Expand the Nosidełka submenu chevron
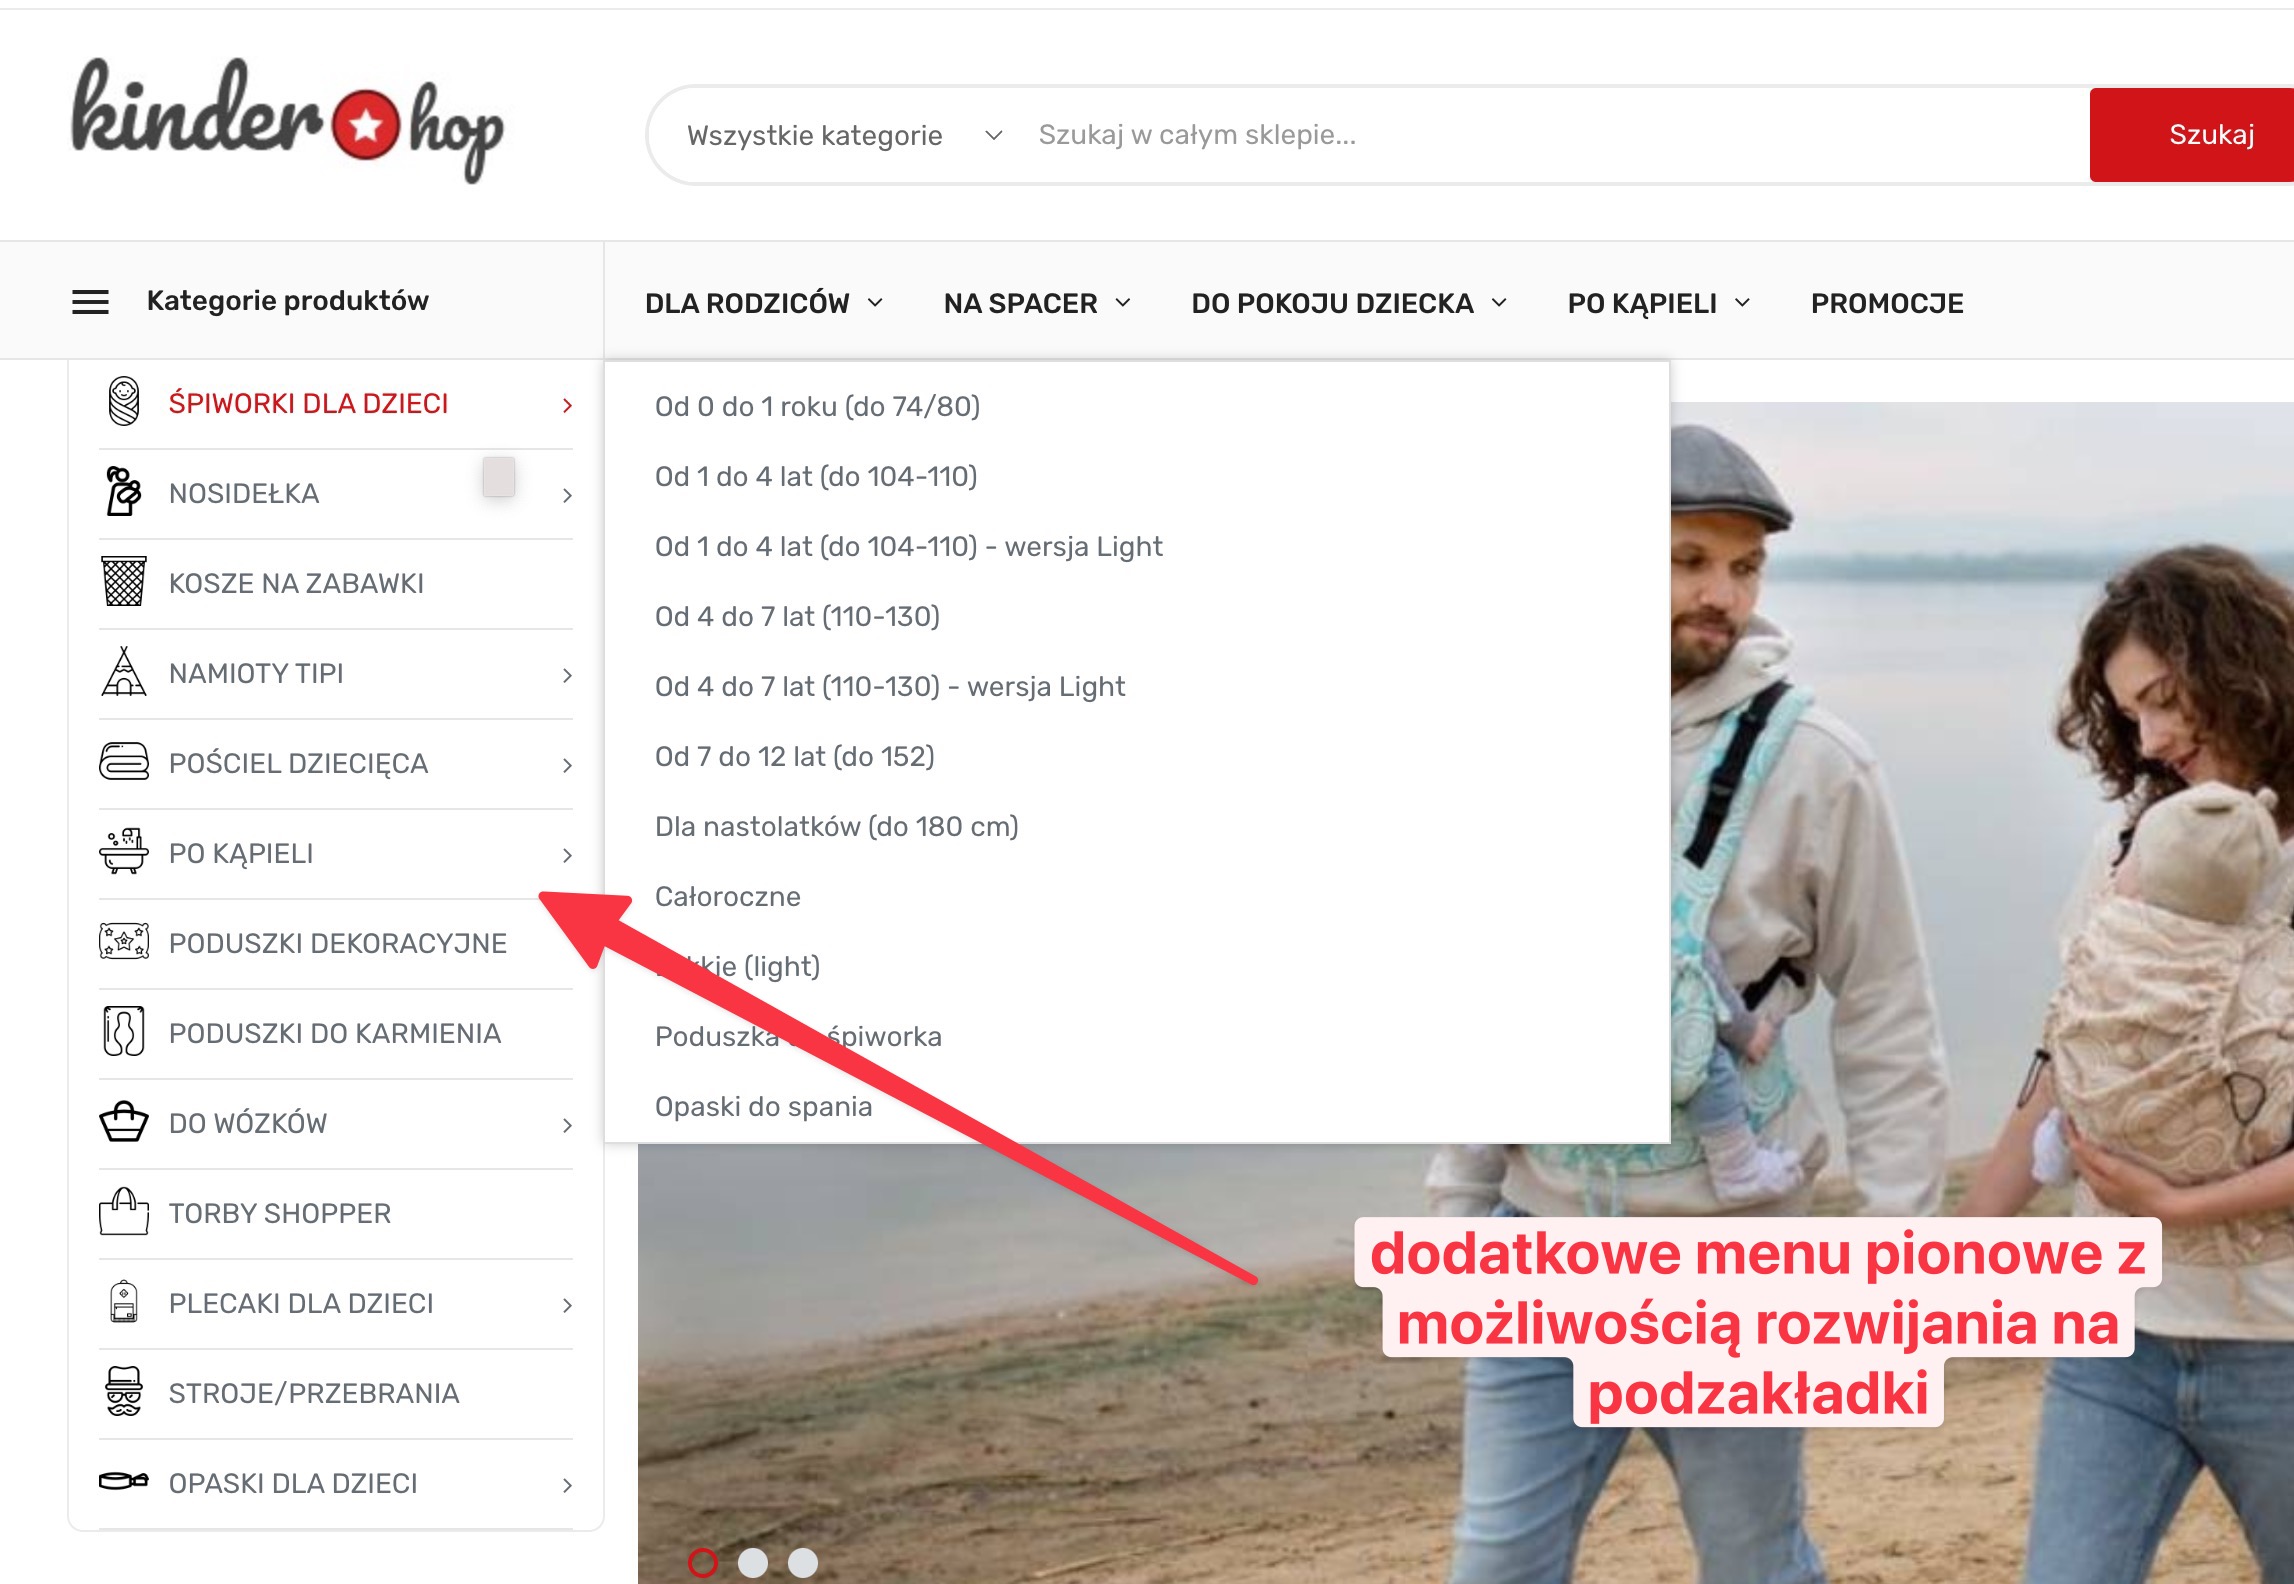 [x=567, y=495]
